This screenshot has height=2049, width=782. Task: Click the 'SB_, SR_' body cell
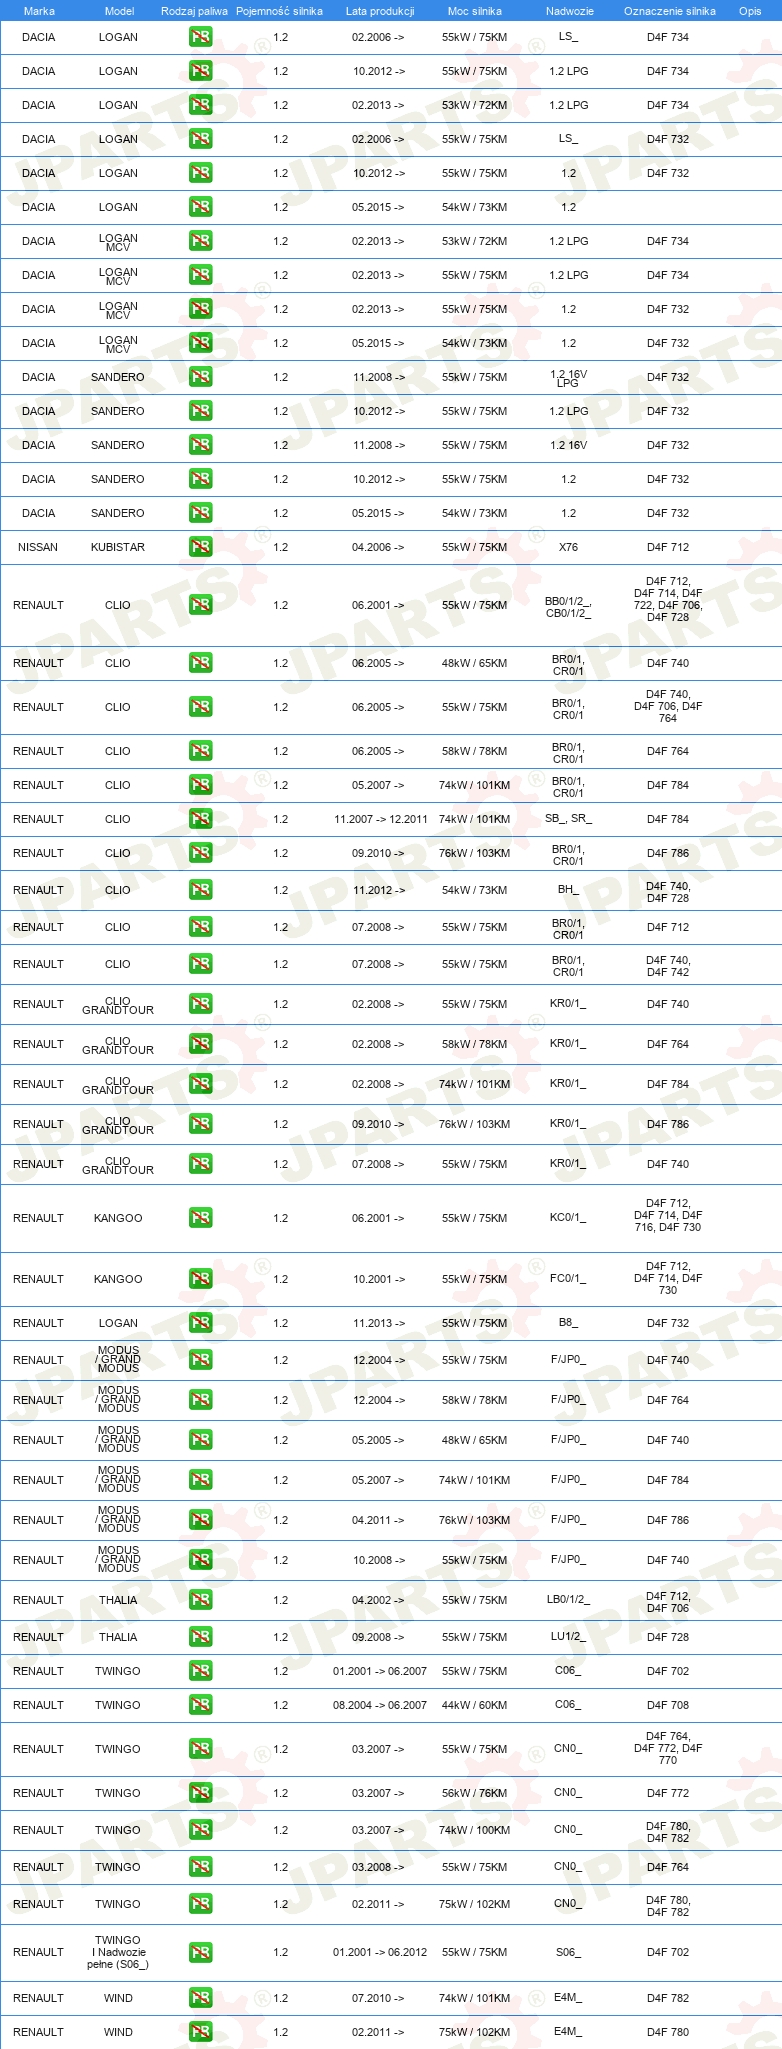[x=568, y=819]
